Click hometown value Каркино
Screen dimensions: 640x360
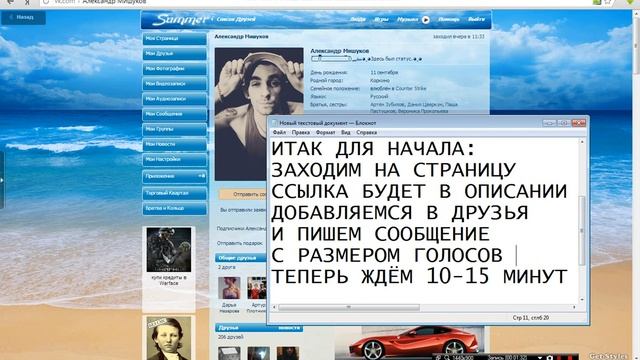(x=380, y=80)
